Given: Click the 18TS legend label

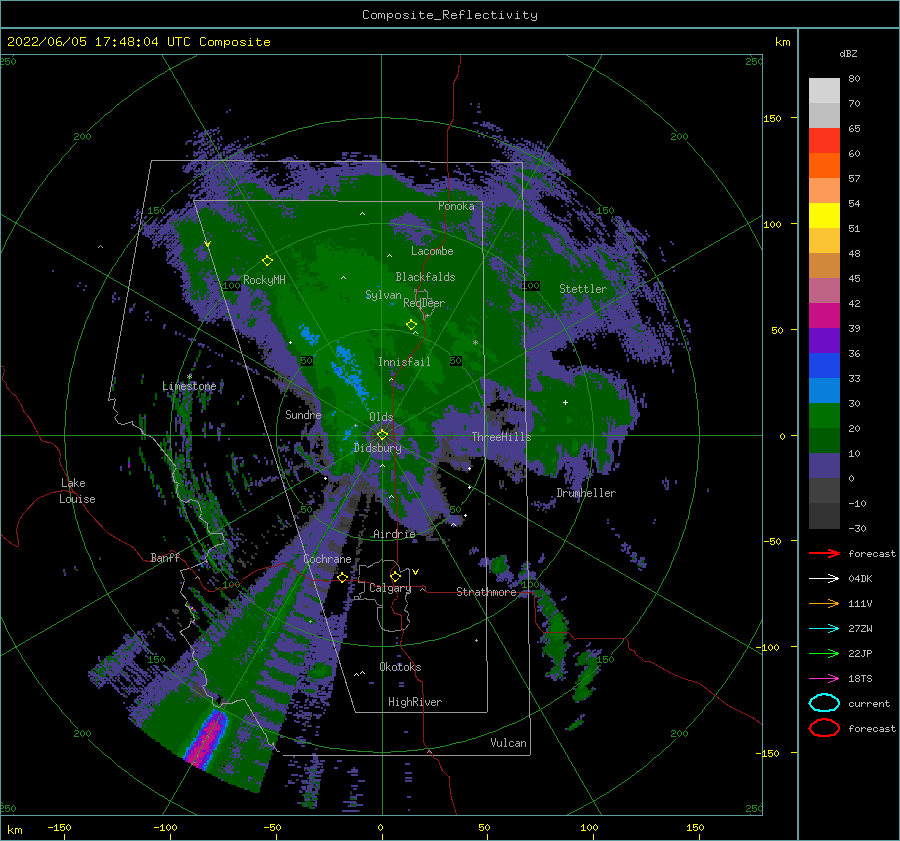Looking at the screenshot, I should 860,679.
